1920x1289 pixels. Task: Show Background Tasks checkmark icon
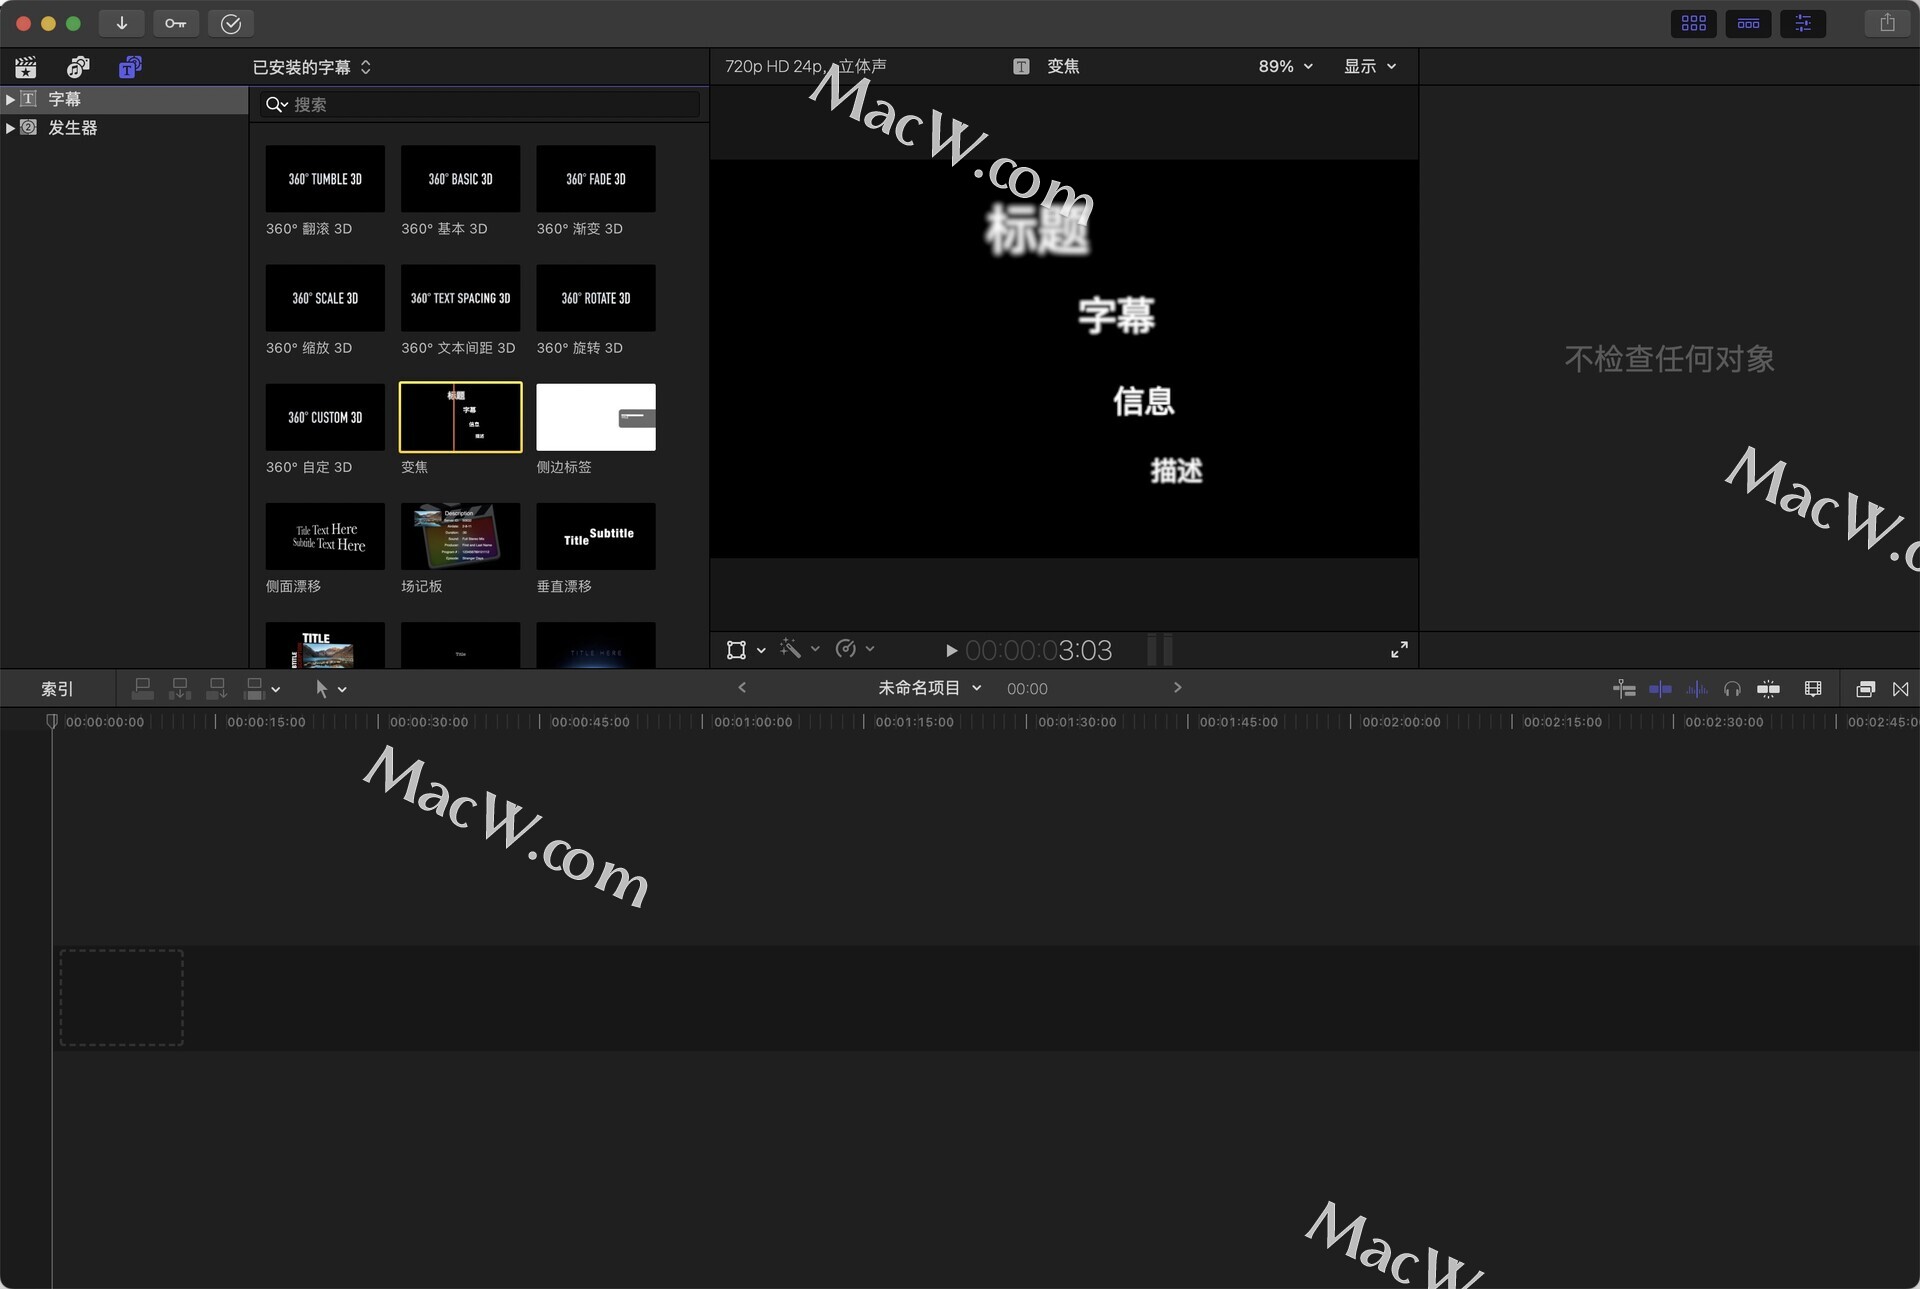point(230,23)
